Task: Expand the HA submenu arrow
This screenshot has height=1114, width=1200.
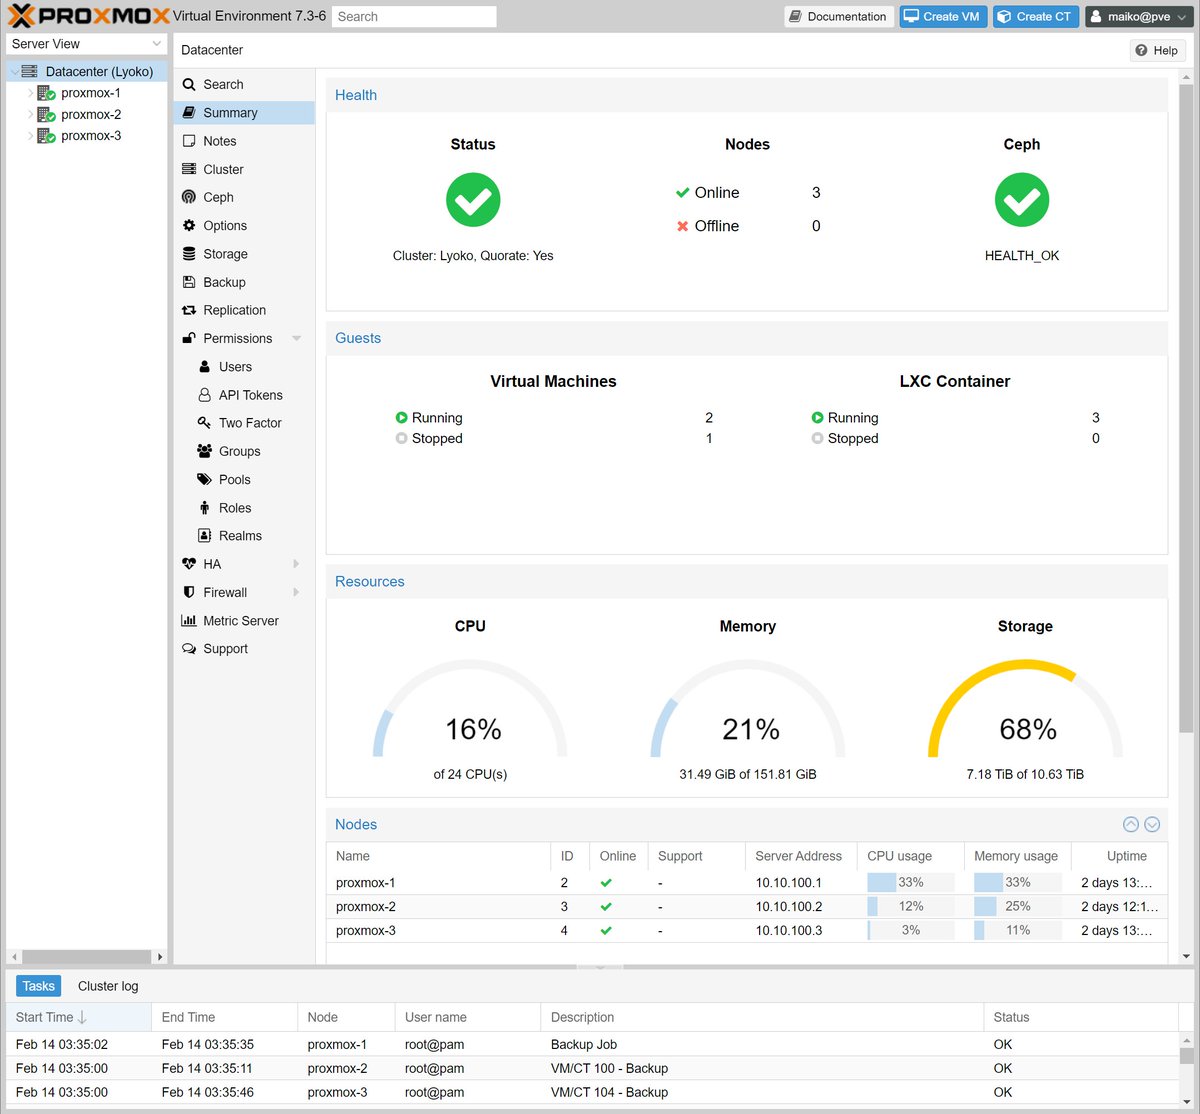Action: (296, 564)
